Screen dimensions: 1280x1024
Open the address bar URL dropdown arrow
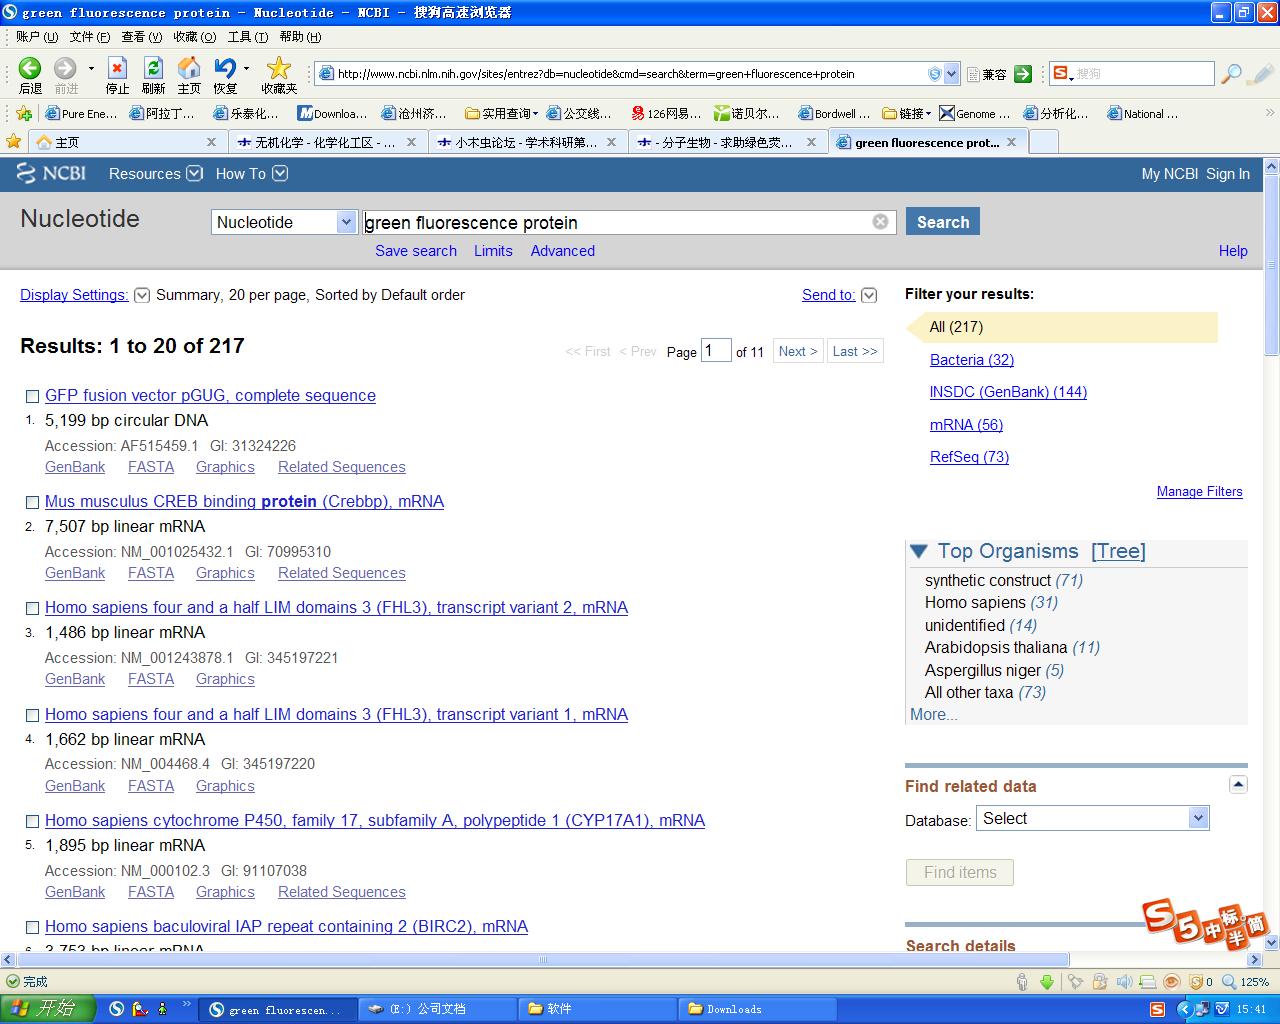[x=951, y=74]
